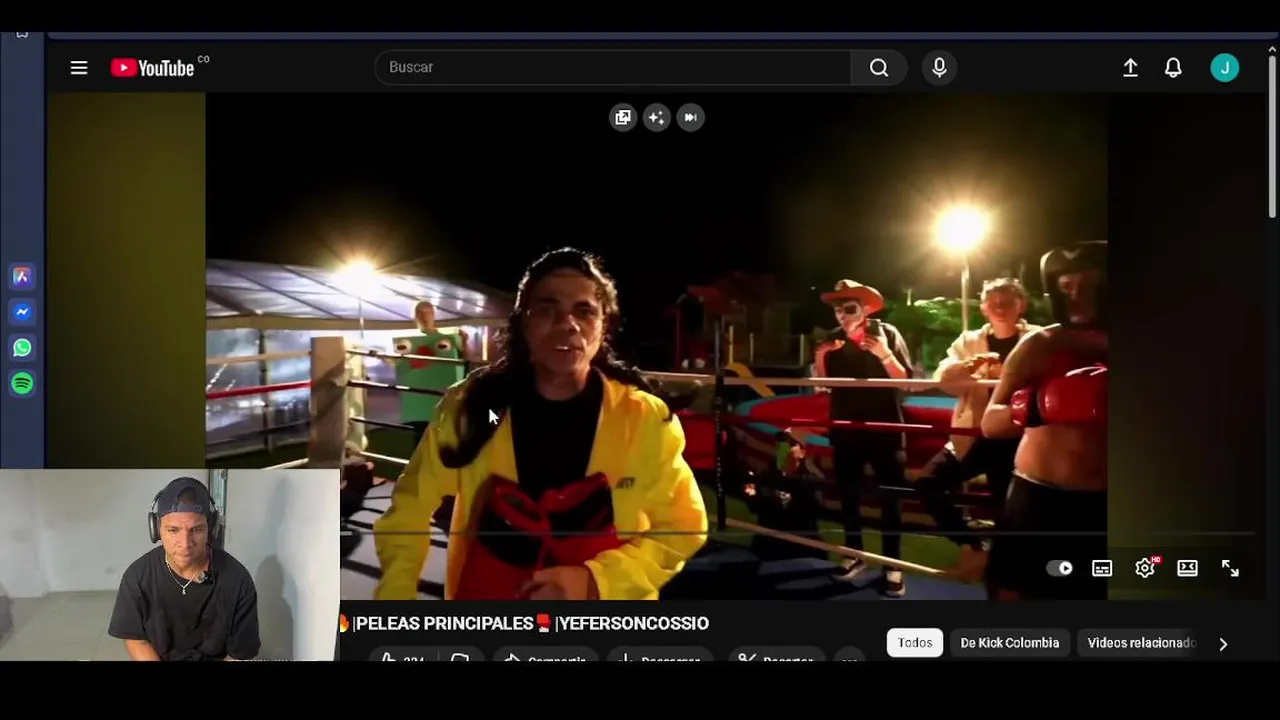Toggle subtitles in the video player
1280x720 pixels.
coord(1102,568)
